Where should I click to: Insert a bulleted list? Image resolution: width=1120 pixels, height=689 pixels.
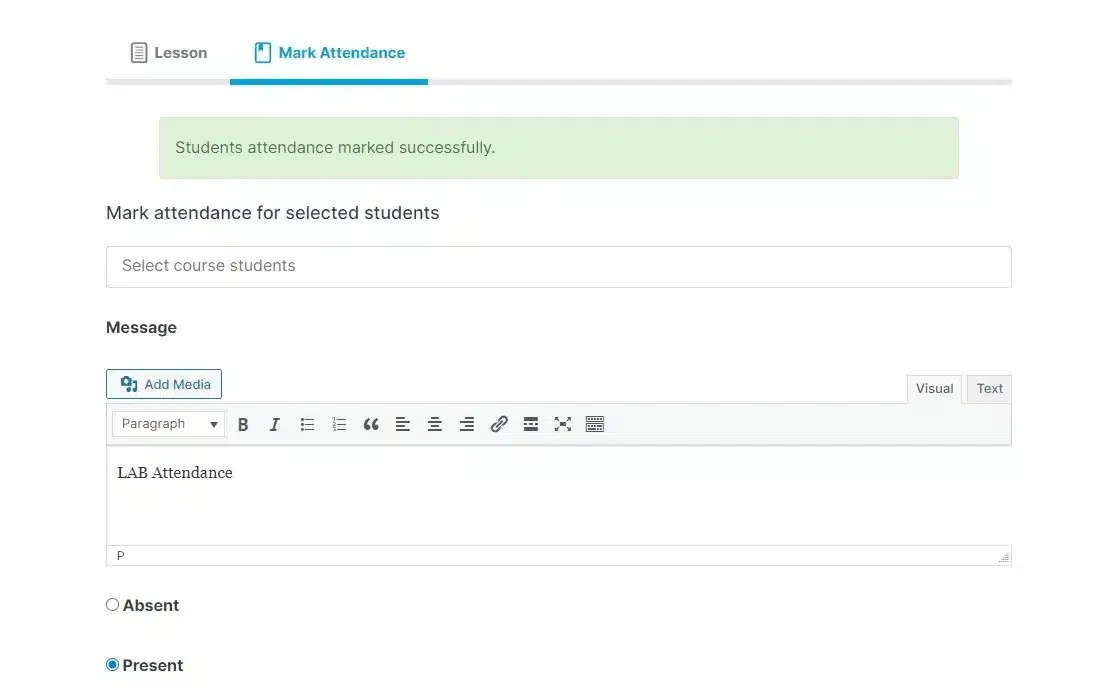point(307,423)
